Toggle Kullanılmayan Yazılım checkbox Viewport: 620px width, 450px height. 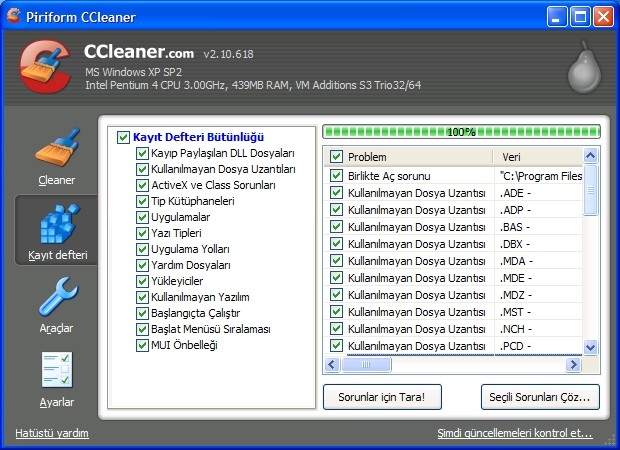(142, 297)
